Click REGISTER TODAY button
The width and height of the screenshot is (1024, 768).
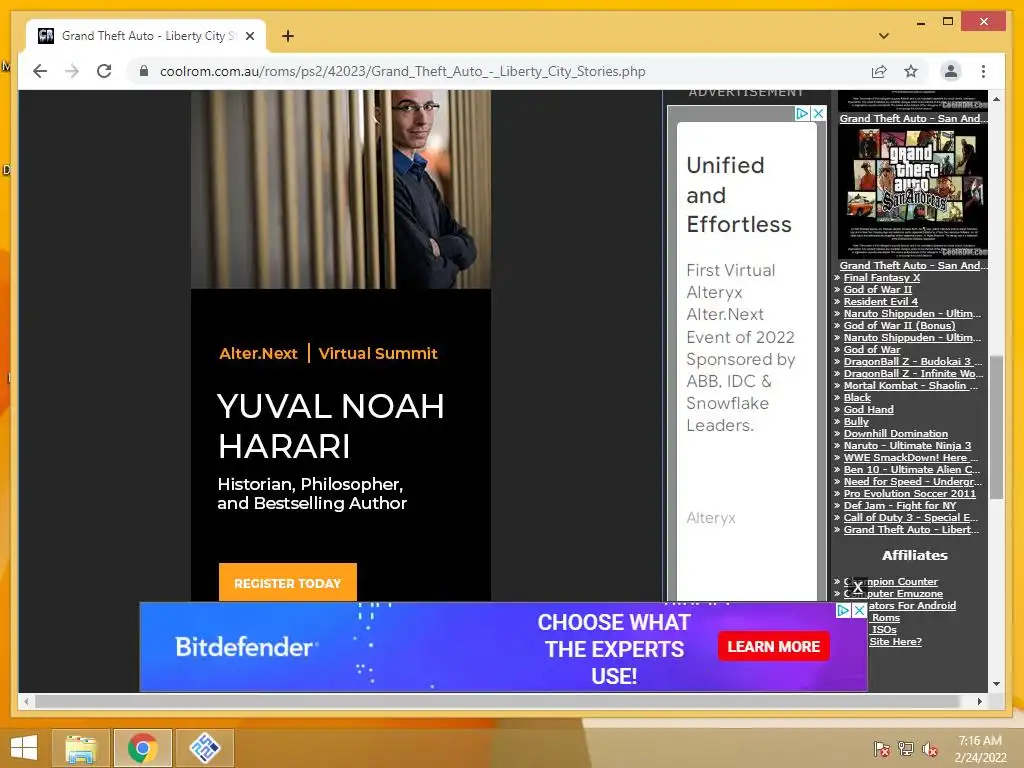pyautogui.click(x=288, y=583)
